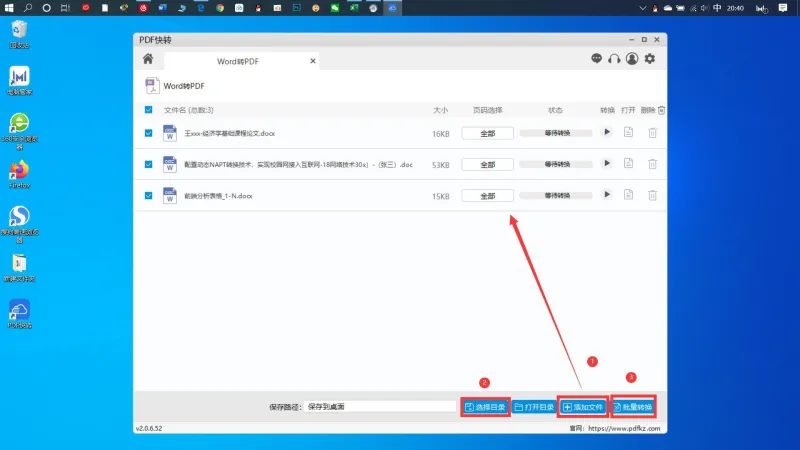The width and height of the screenshot is (800, 450).
Task: Start converting the 15KB _1-N.docx file
Action: (x=607, y=194)
